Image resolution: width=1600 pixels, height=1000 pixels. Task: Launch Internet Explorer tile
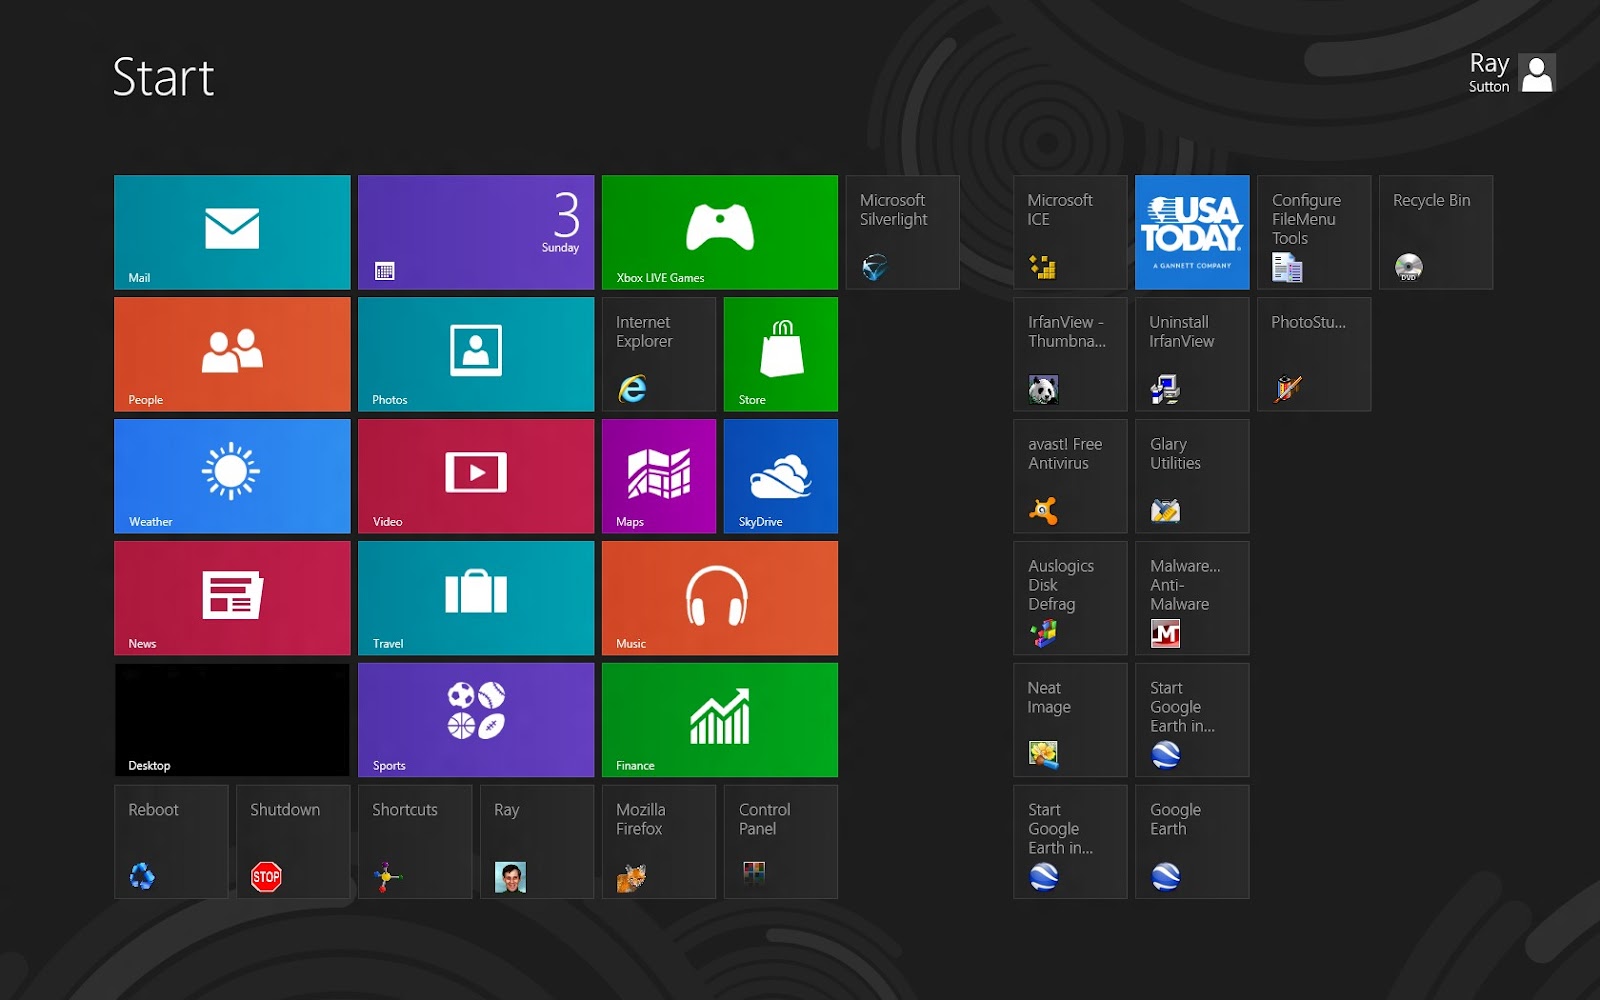(x=659, y=355)
